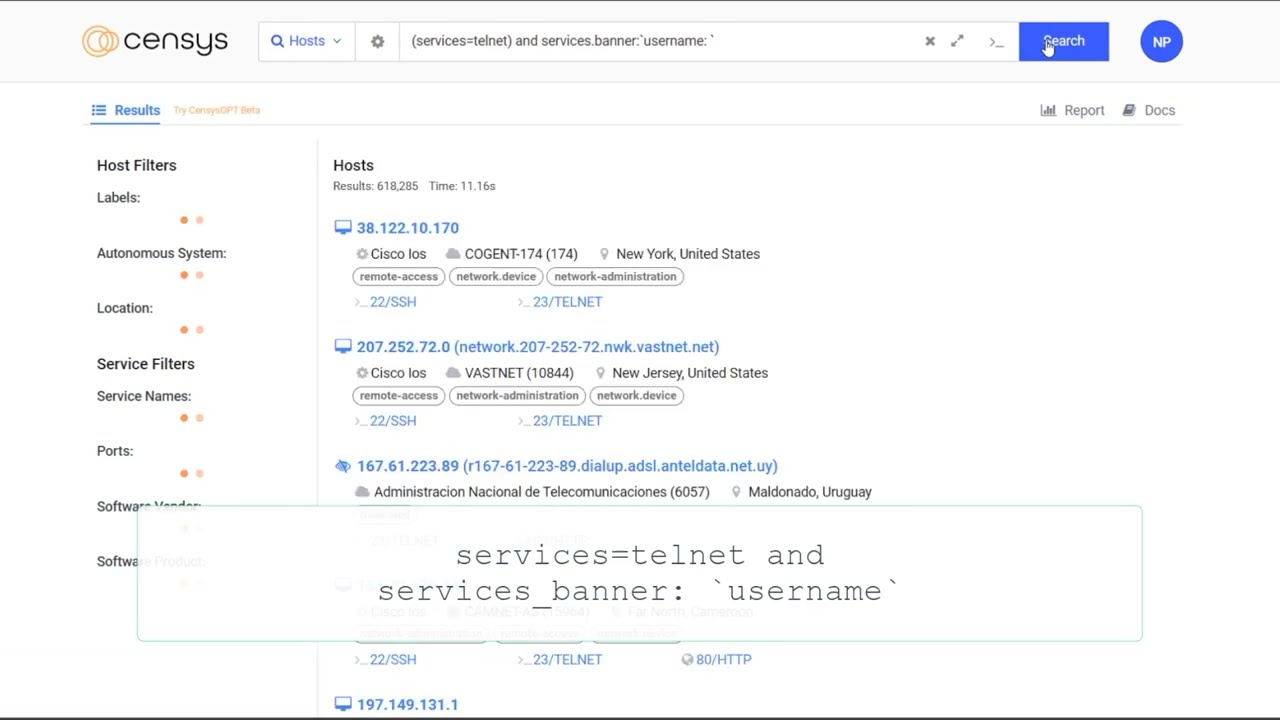Click location pin beside New York, United States

click(604, 254)
